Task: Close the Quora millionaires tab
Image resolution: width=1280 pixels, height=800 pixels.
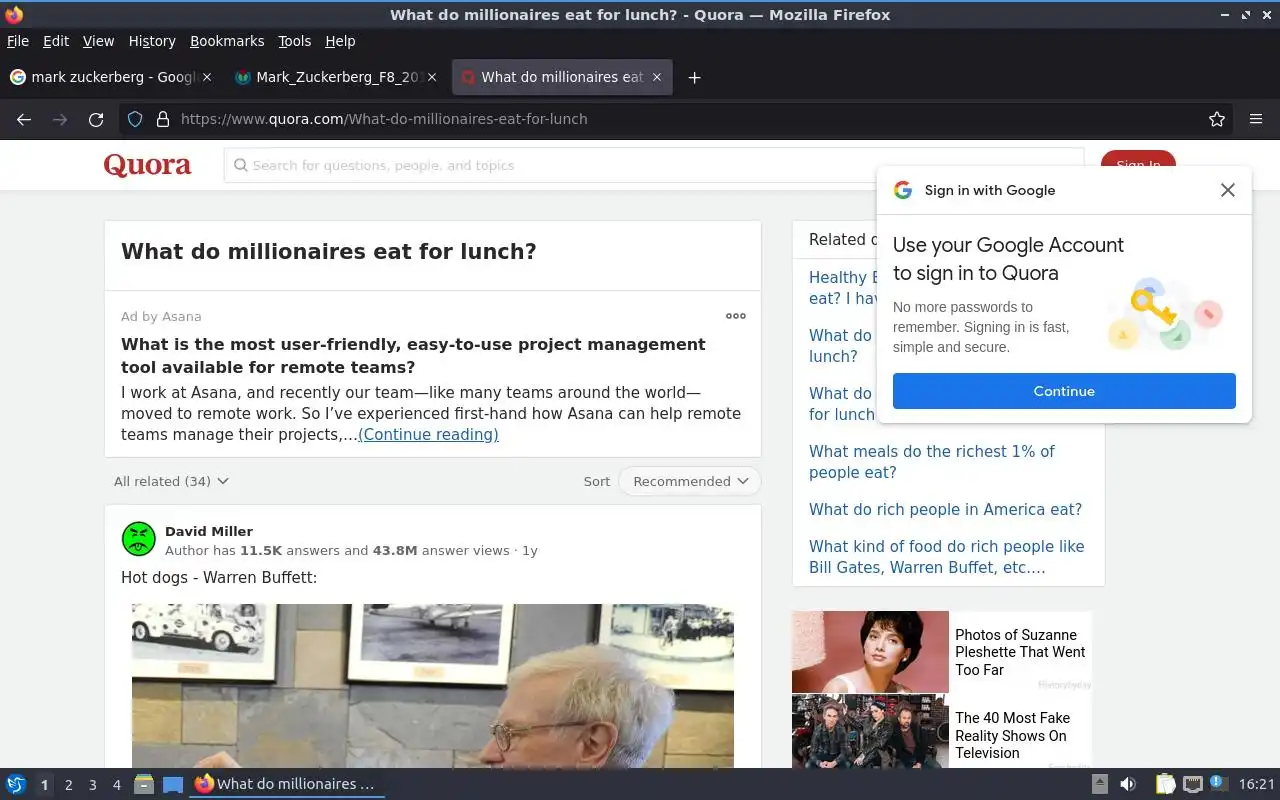Action: point(657,77)
